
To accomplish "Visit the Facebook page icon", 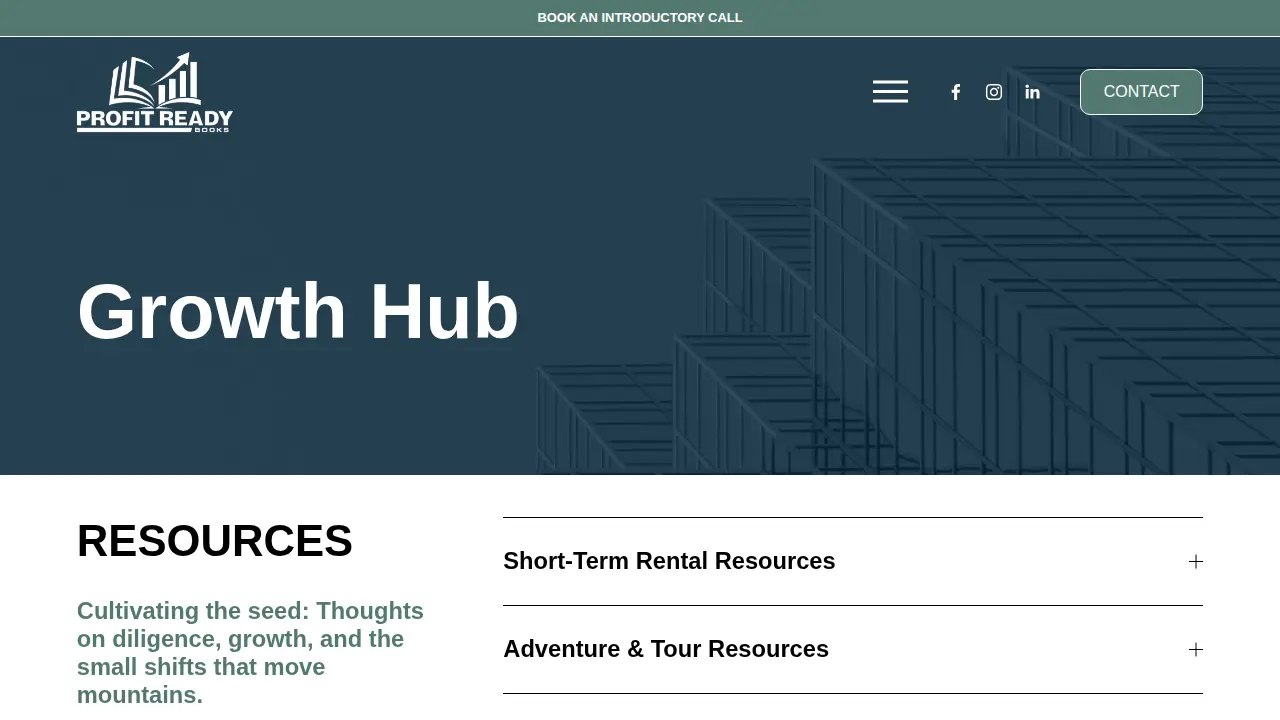I will (955, 92).
